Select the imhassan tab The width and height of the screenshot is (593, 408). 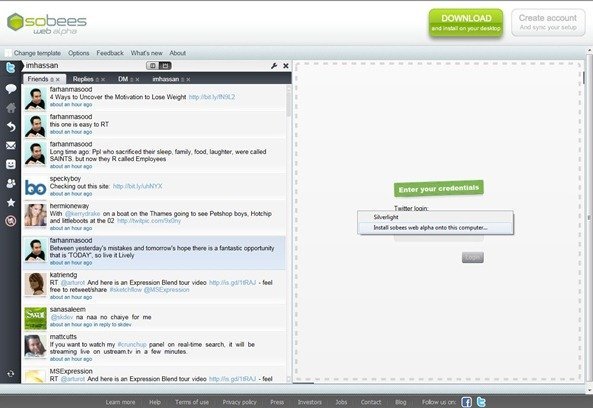(166, 79)
